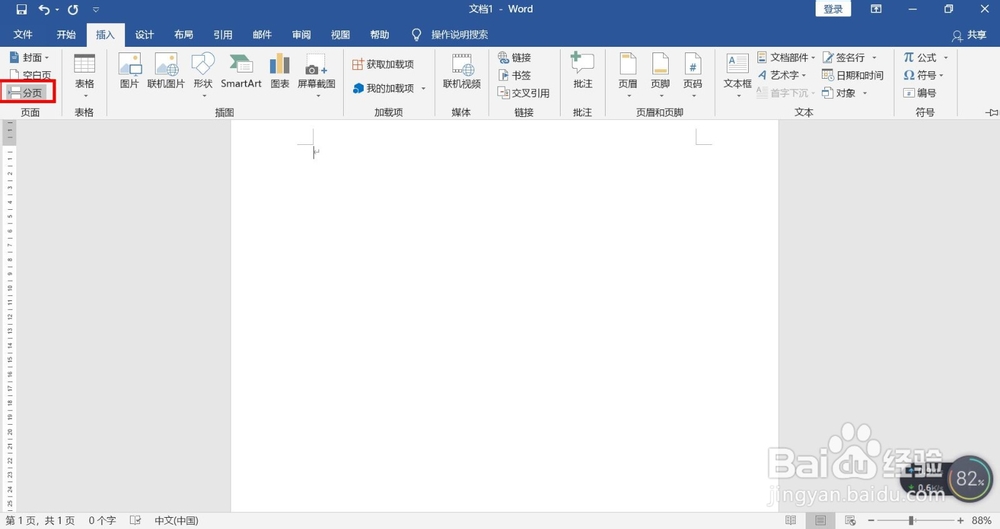Zoom in with the plus button
Viewport: 1000px width, 529px height.
[960, 521]
